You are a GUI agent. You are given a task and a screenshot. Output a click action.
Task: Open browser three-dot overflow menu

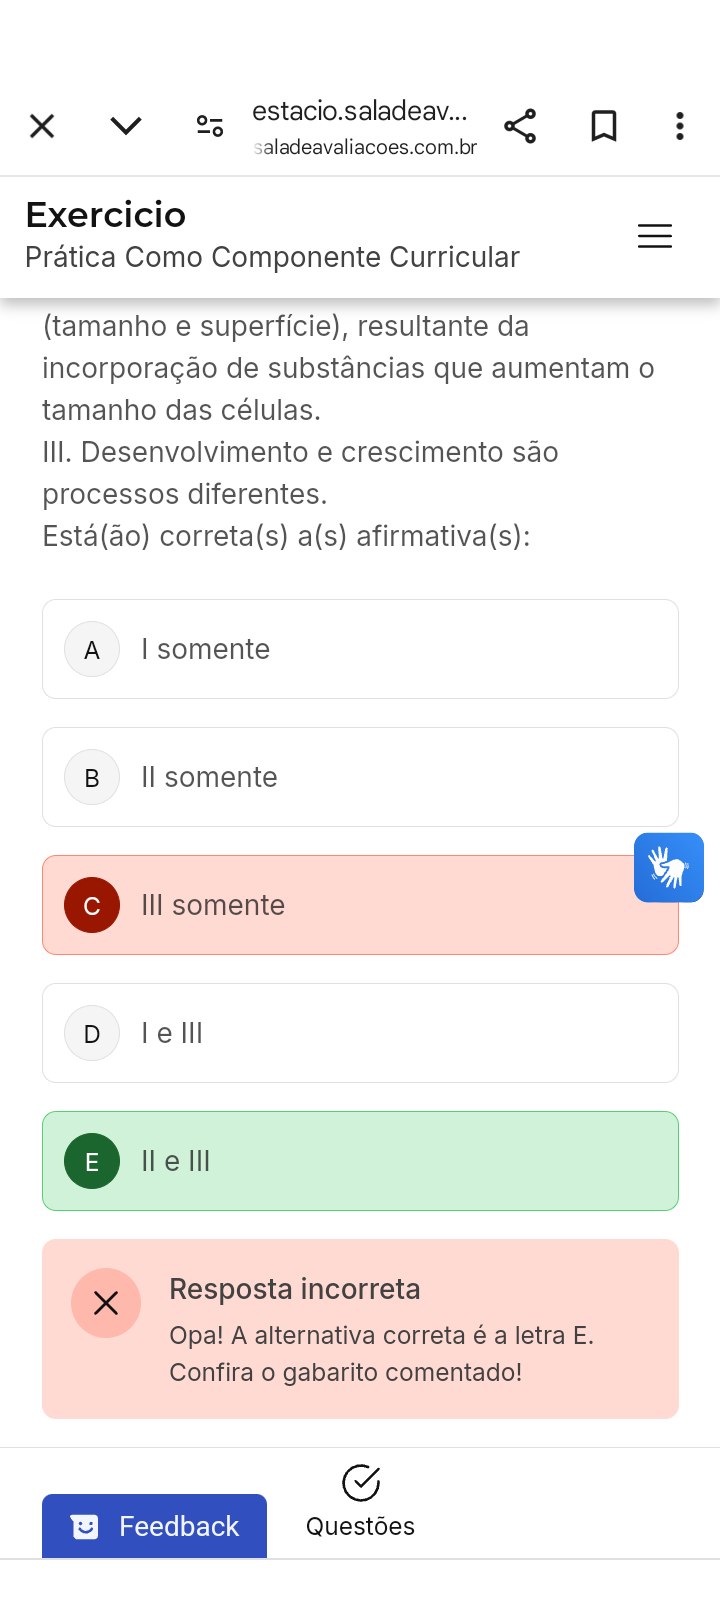[680, 126]
